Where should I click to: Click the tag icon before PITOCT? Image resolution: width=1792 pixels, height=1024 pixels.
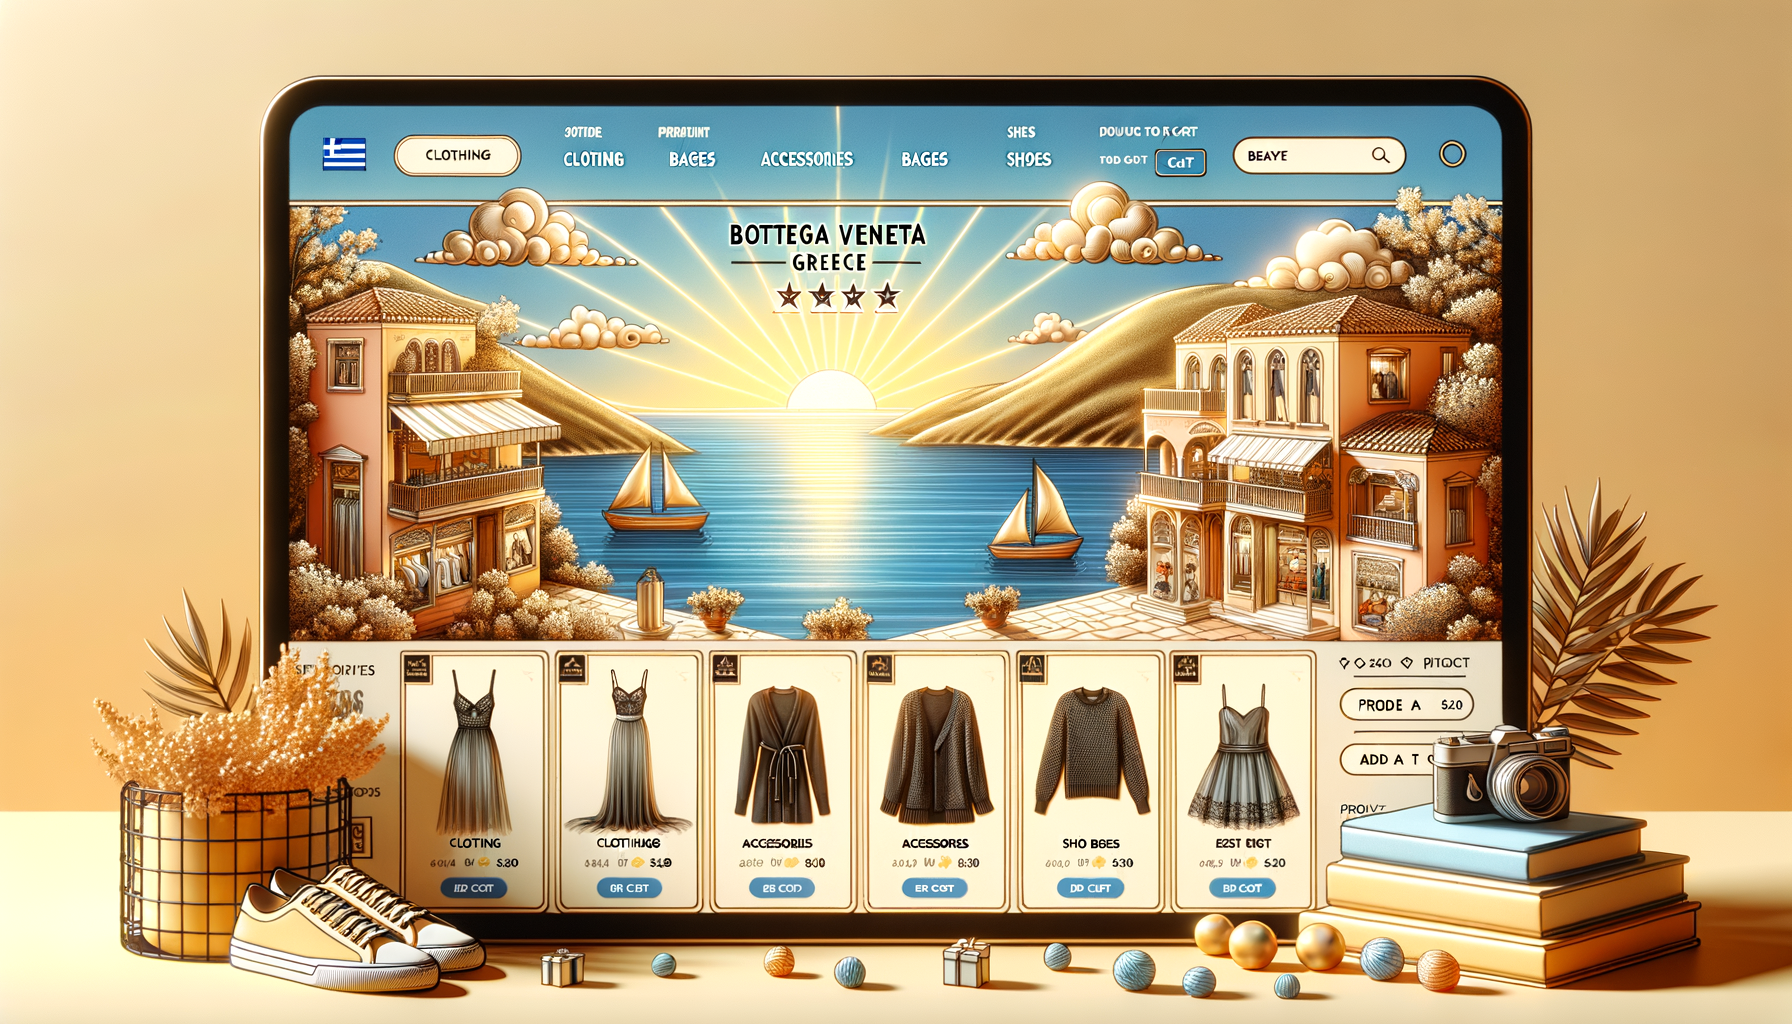click(1407, 663)
